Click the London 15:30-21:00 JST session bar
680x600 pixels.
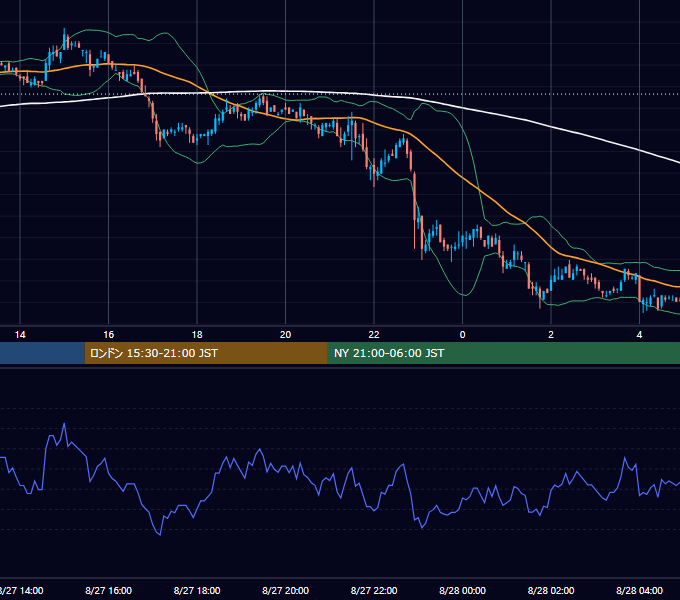point(206,353)
